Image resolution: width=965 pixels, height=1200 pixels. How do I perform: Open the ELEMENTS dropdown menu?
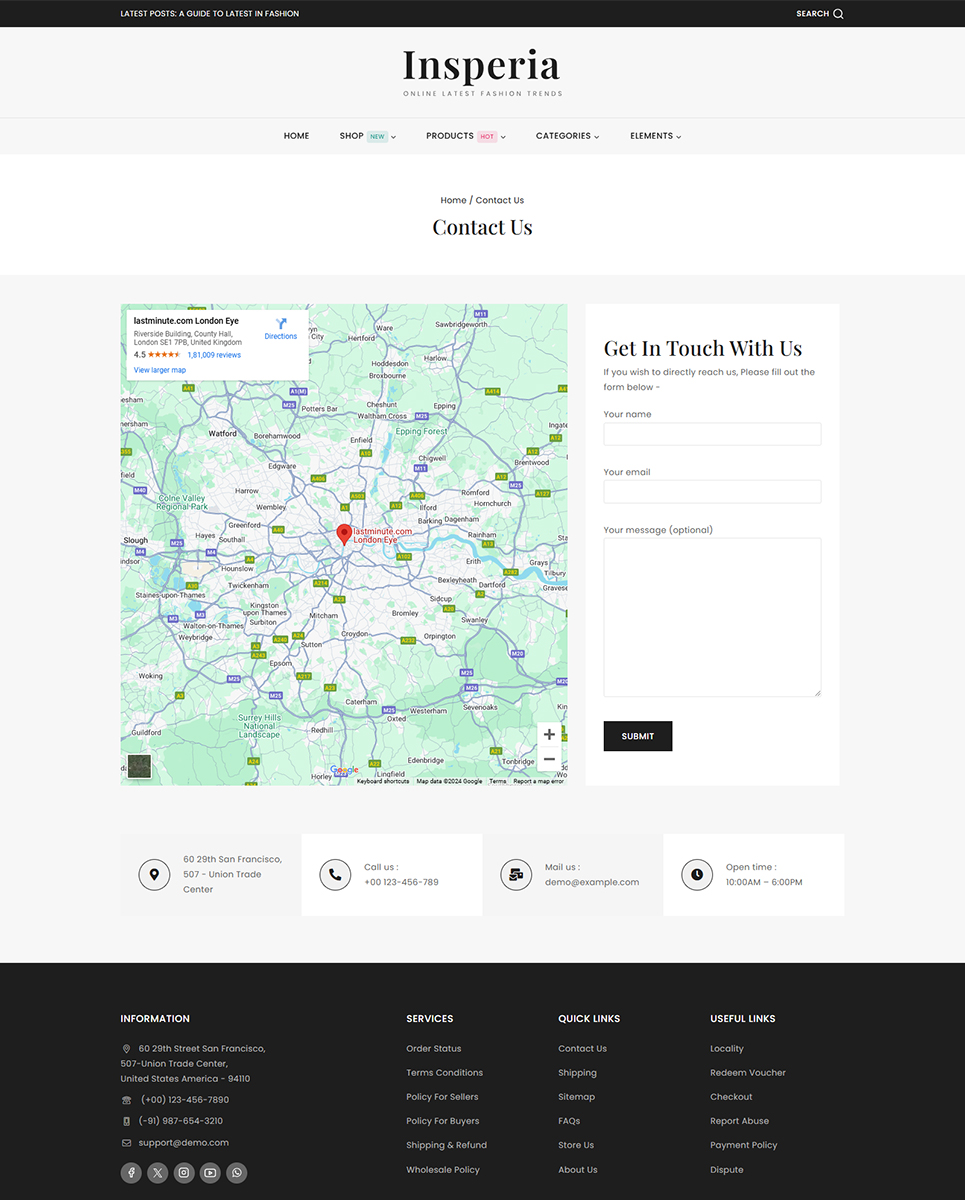click(650, 136)
